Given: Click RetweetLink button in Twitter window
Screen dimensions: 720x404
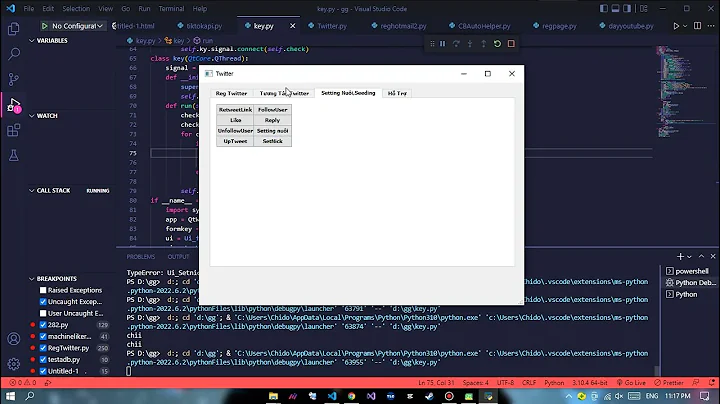Looking at the screenshot, I should pos(235,110).
